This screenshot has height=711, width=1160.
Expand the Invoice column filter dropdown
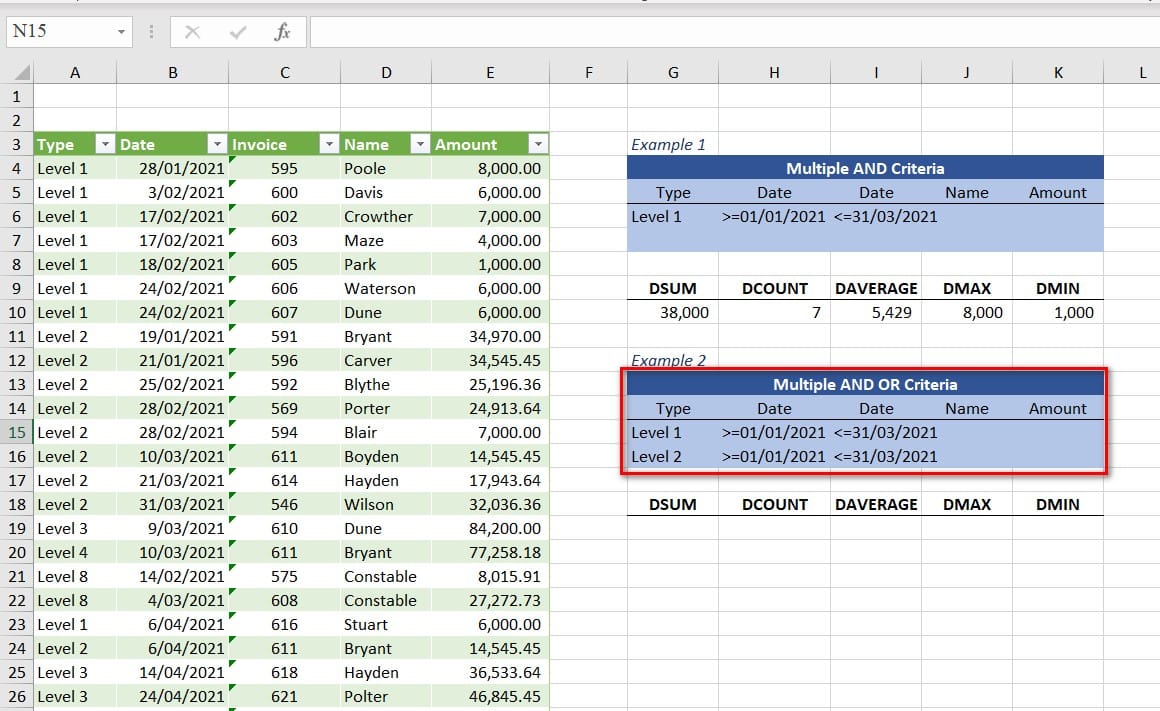328,144
